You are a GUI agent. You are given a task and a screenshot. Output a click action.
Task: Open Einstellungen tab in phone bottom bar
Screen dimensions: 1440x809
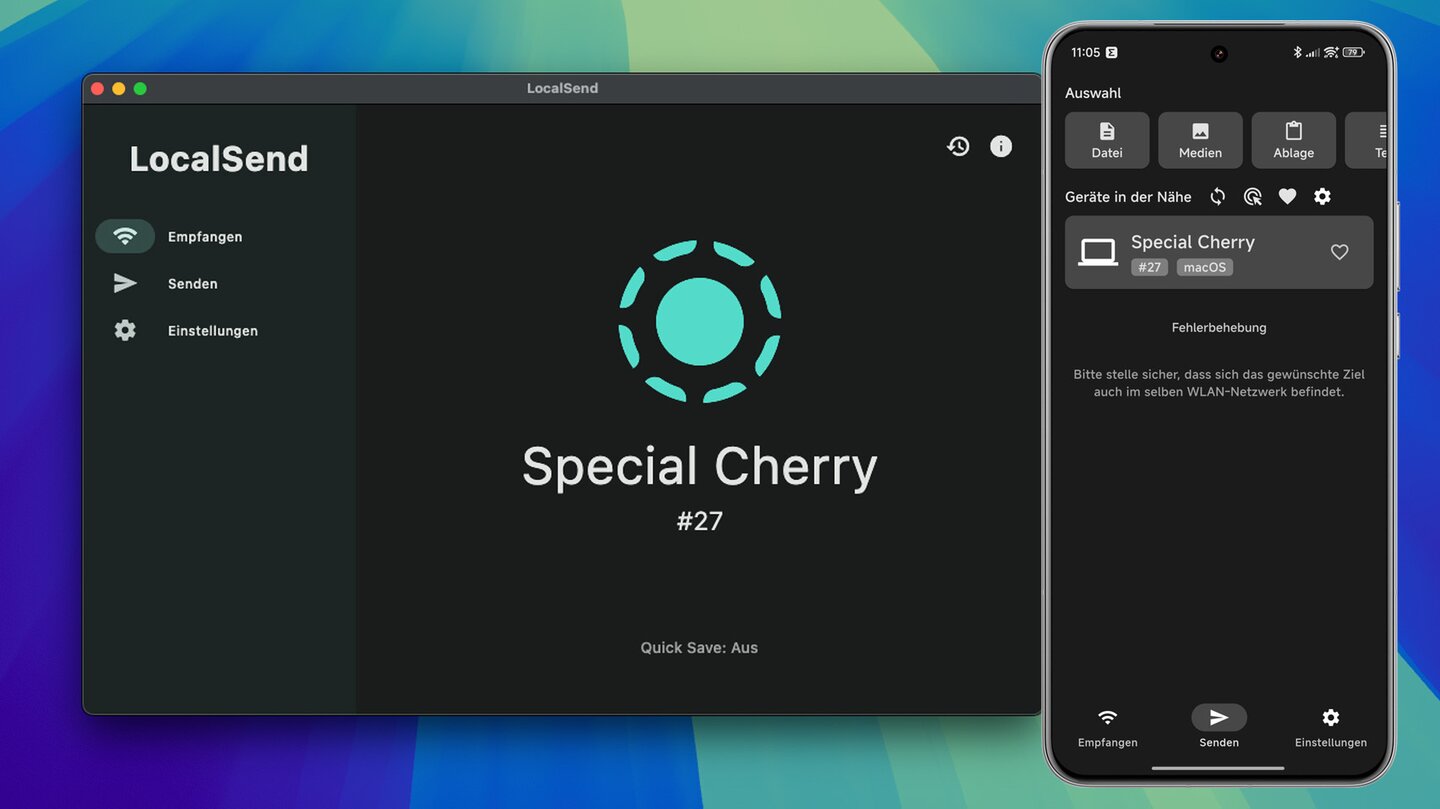coord(1330,727)
